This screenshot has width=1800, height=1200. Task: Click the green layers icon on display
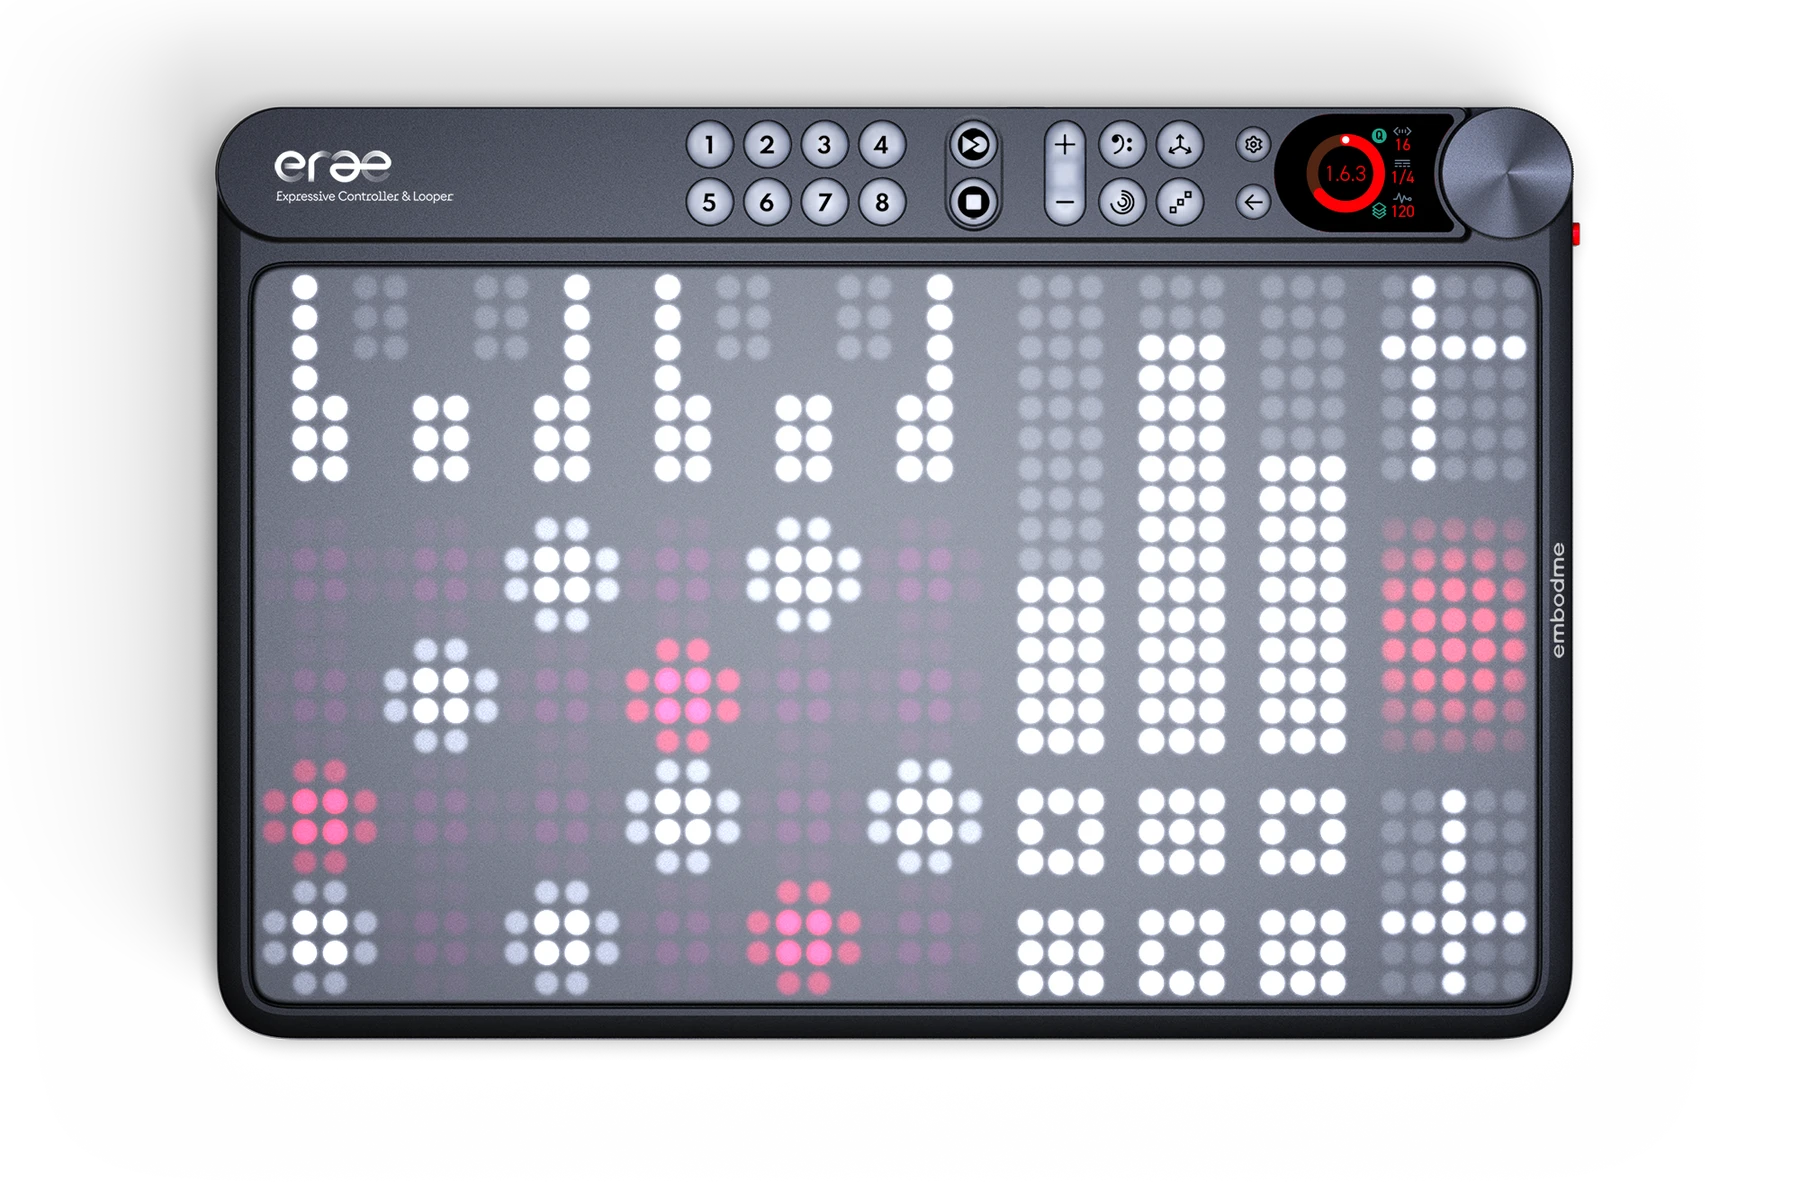pos(1379,211)
